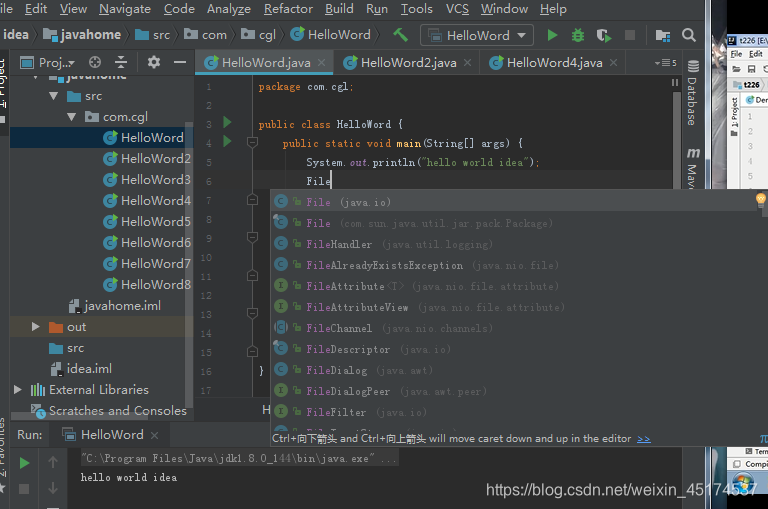Screen dimensions: 768x509
Task: Run with coverage shield icon
Action: point(604,35)
